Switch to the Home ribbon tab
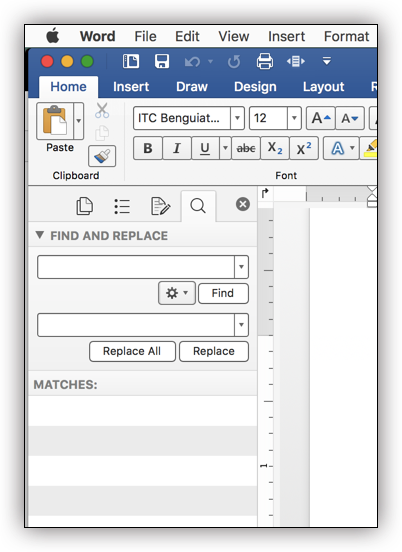The image size is (402, 552). pos(68,87)
